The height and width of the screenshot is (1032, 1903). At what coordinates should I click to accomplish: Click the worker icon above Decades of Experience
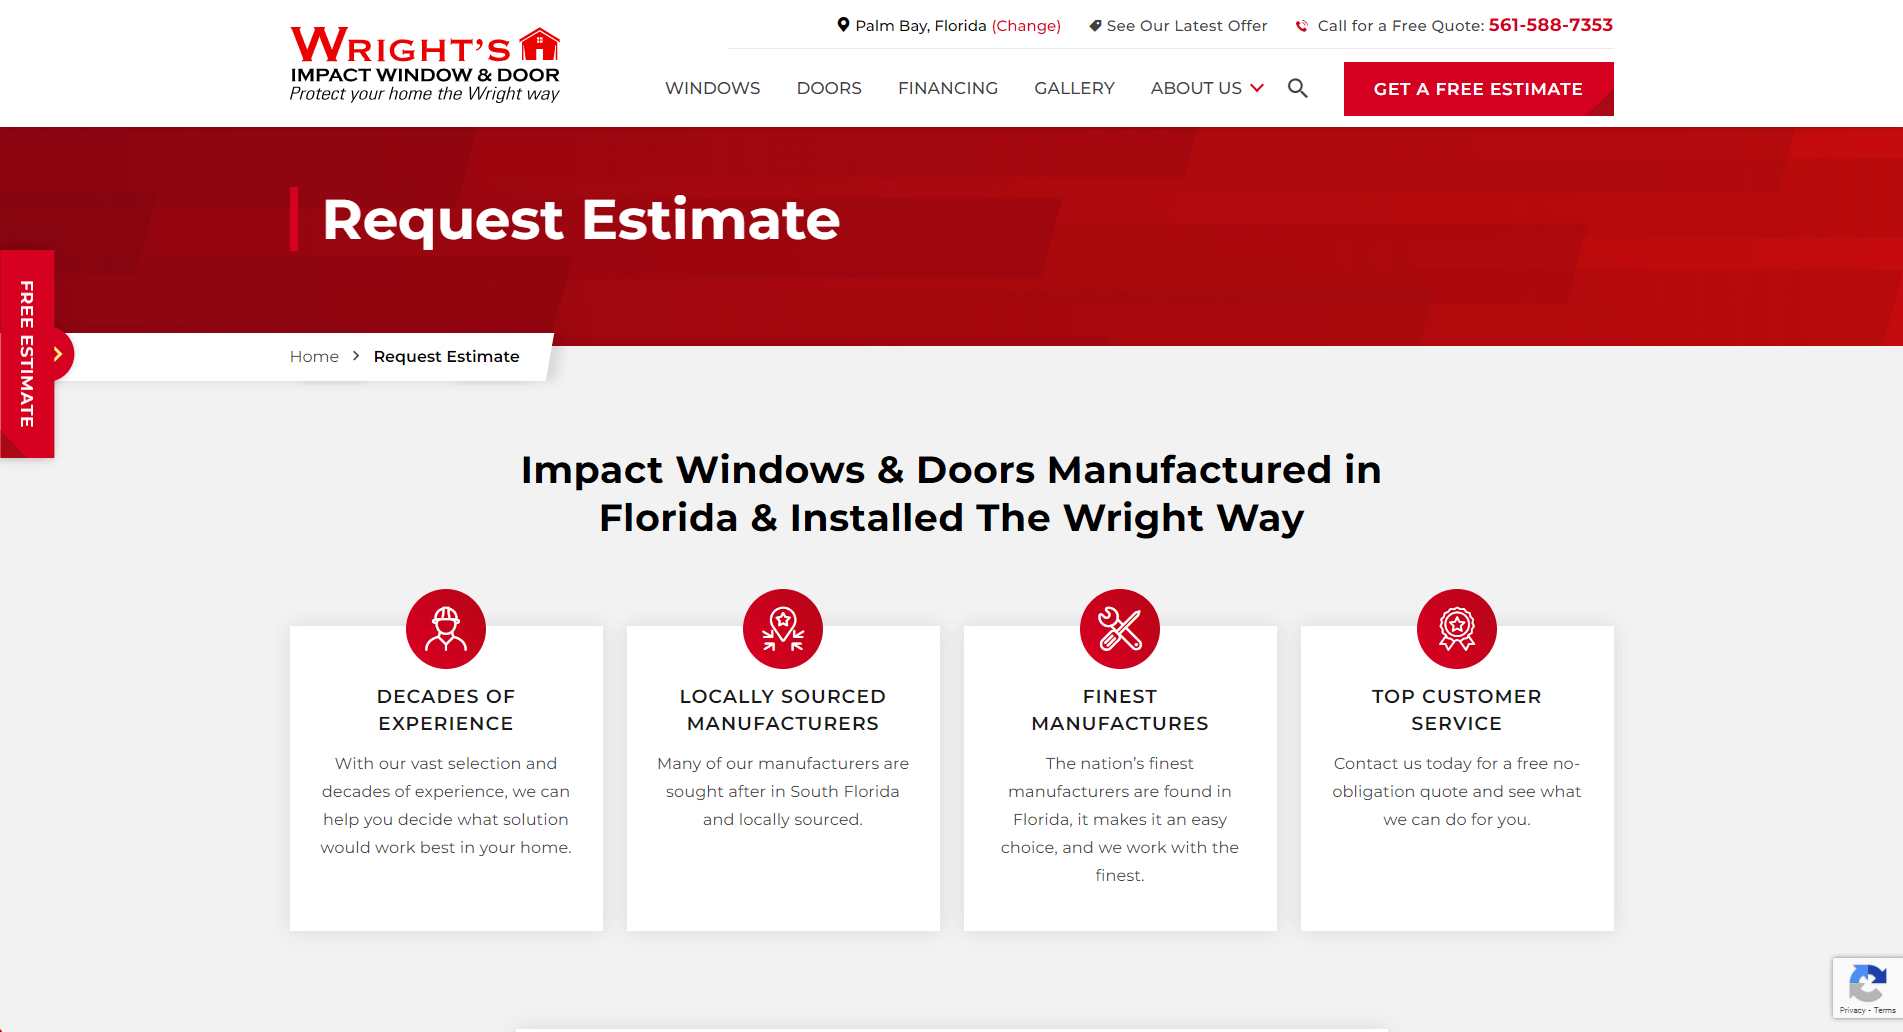point(446,629)
